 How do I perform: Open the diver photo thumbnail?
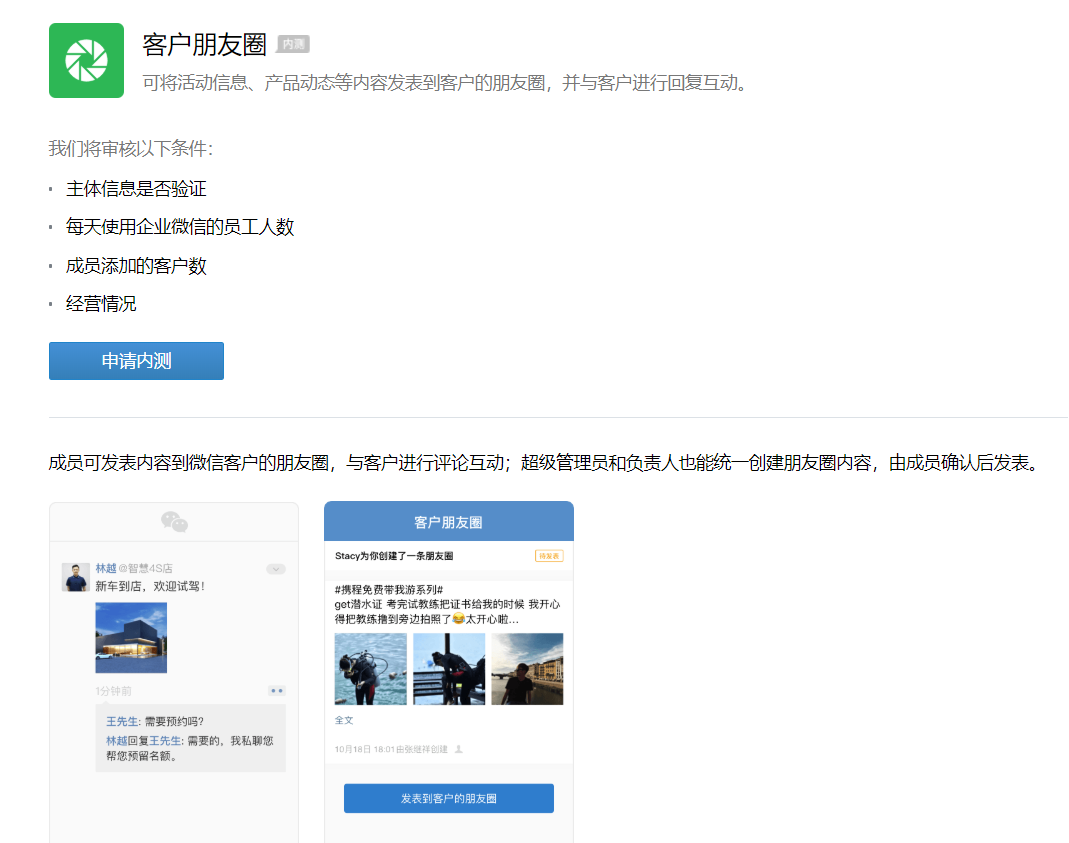pos(371,669)
